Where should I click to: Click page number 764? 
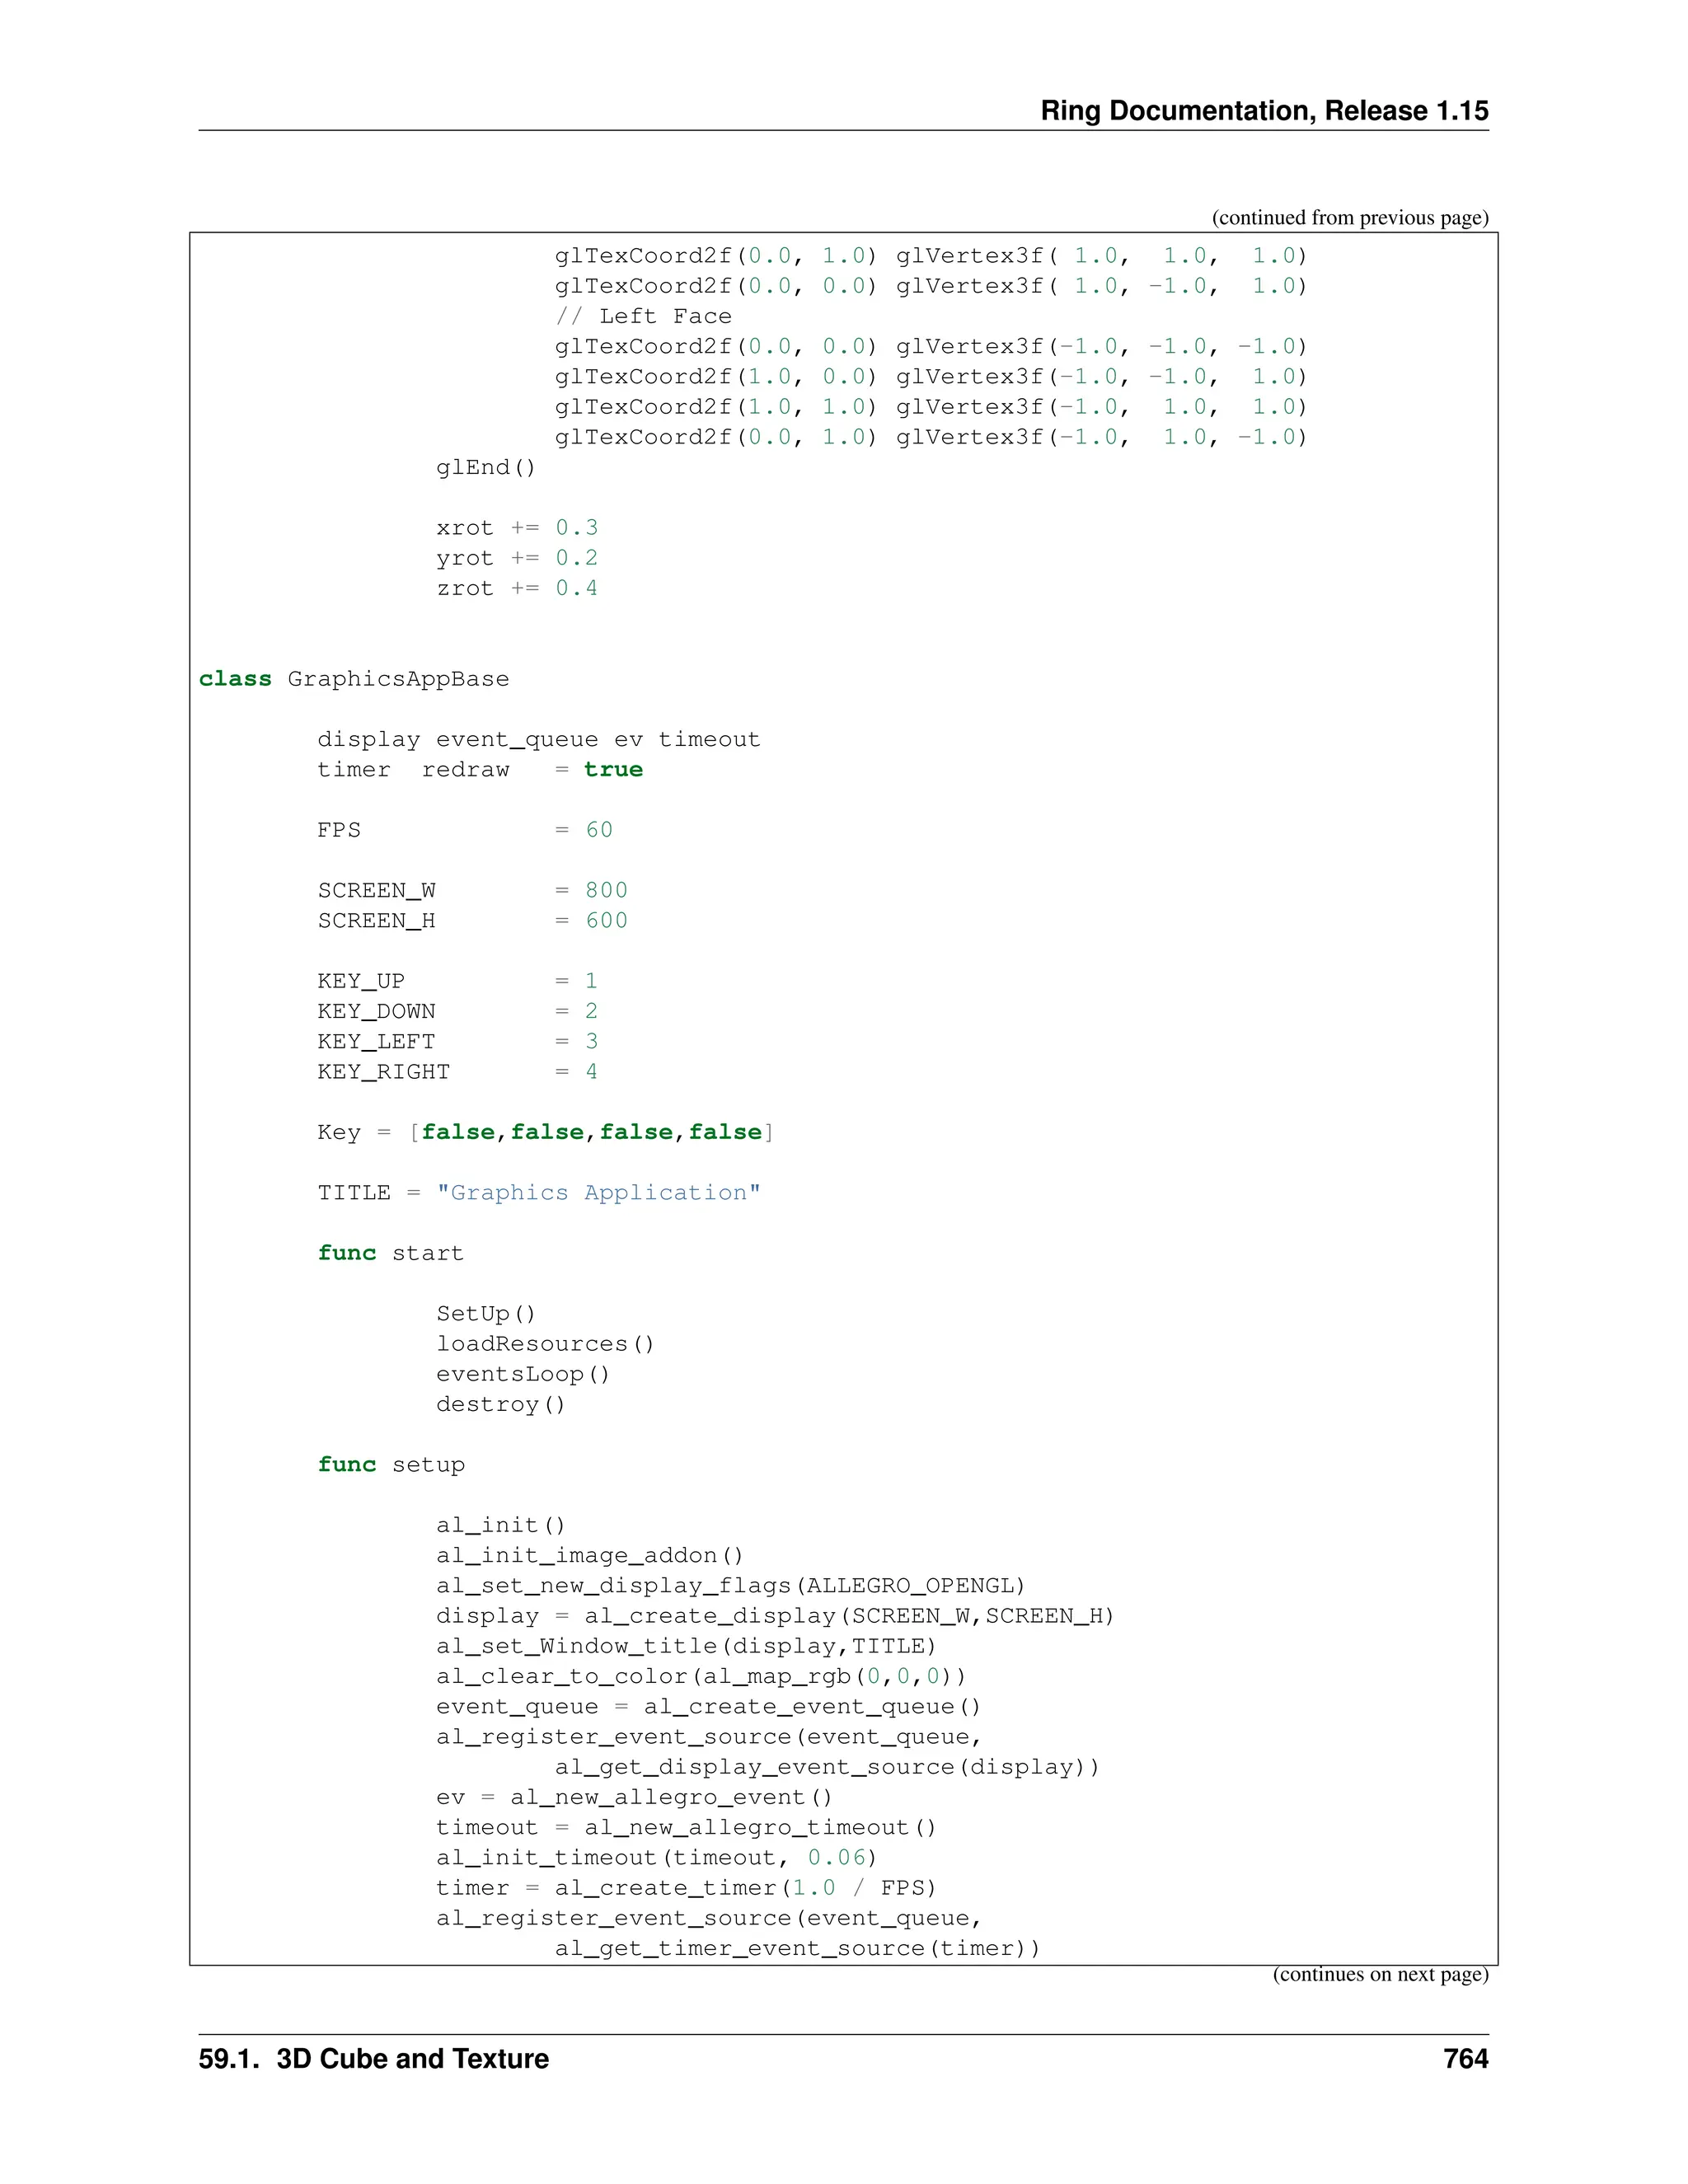(1465, 2059)
